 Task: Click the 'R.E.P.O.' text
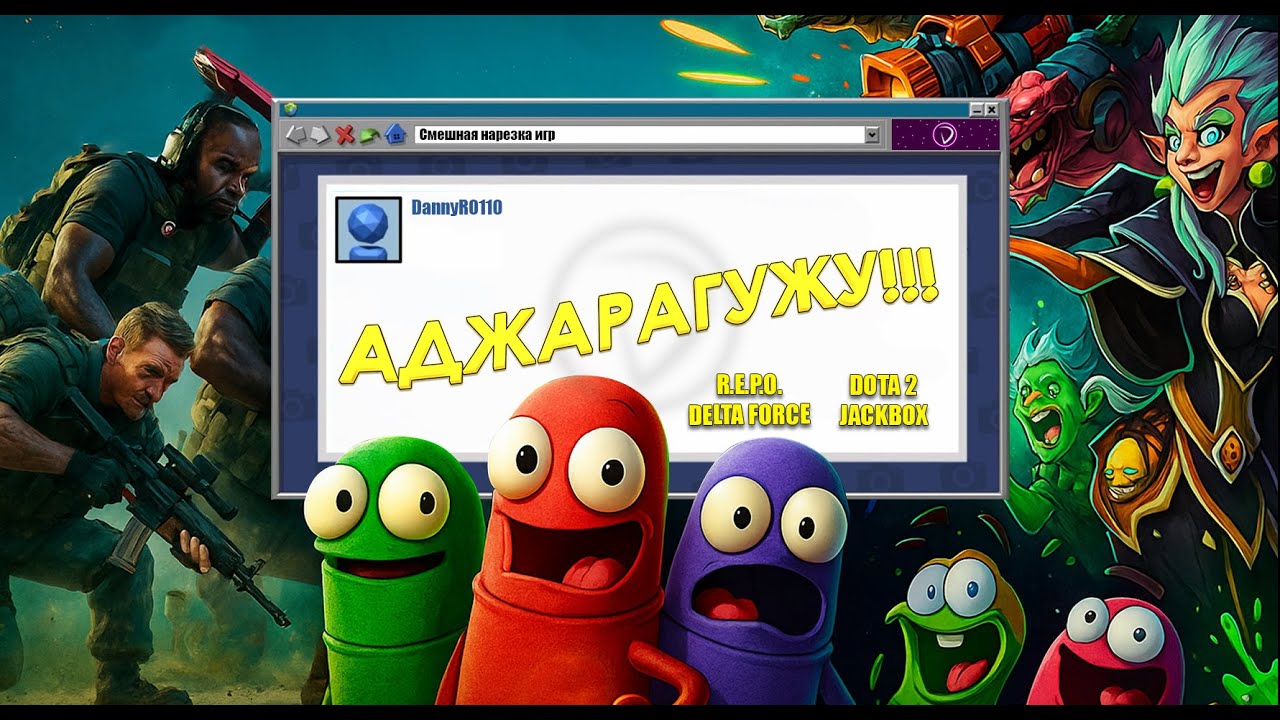coord(749,386)
